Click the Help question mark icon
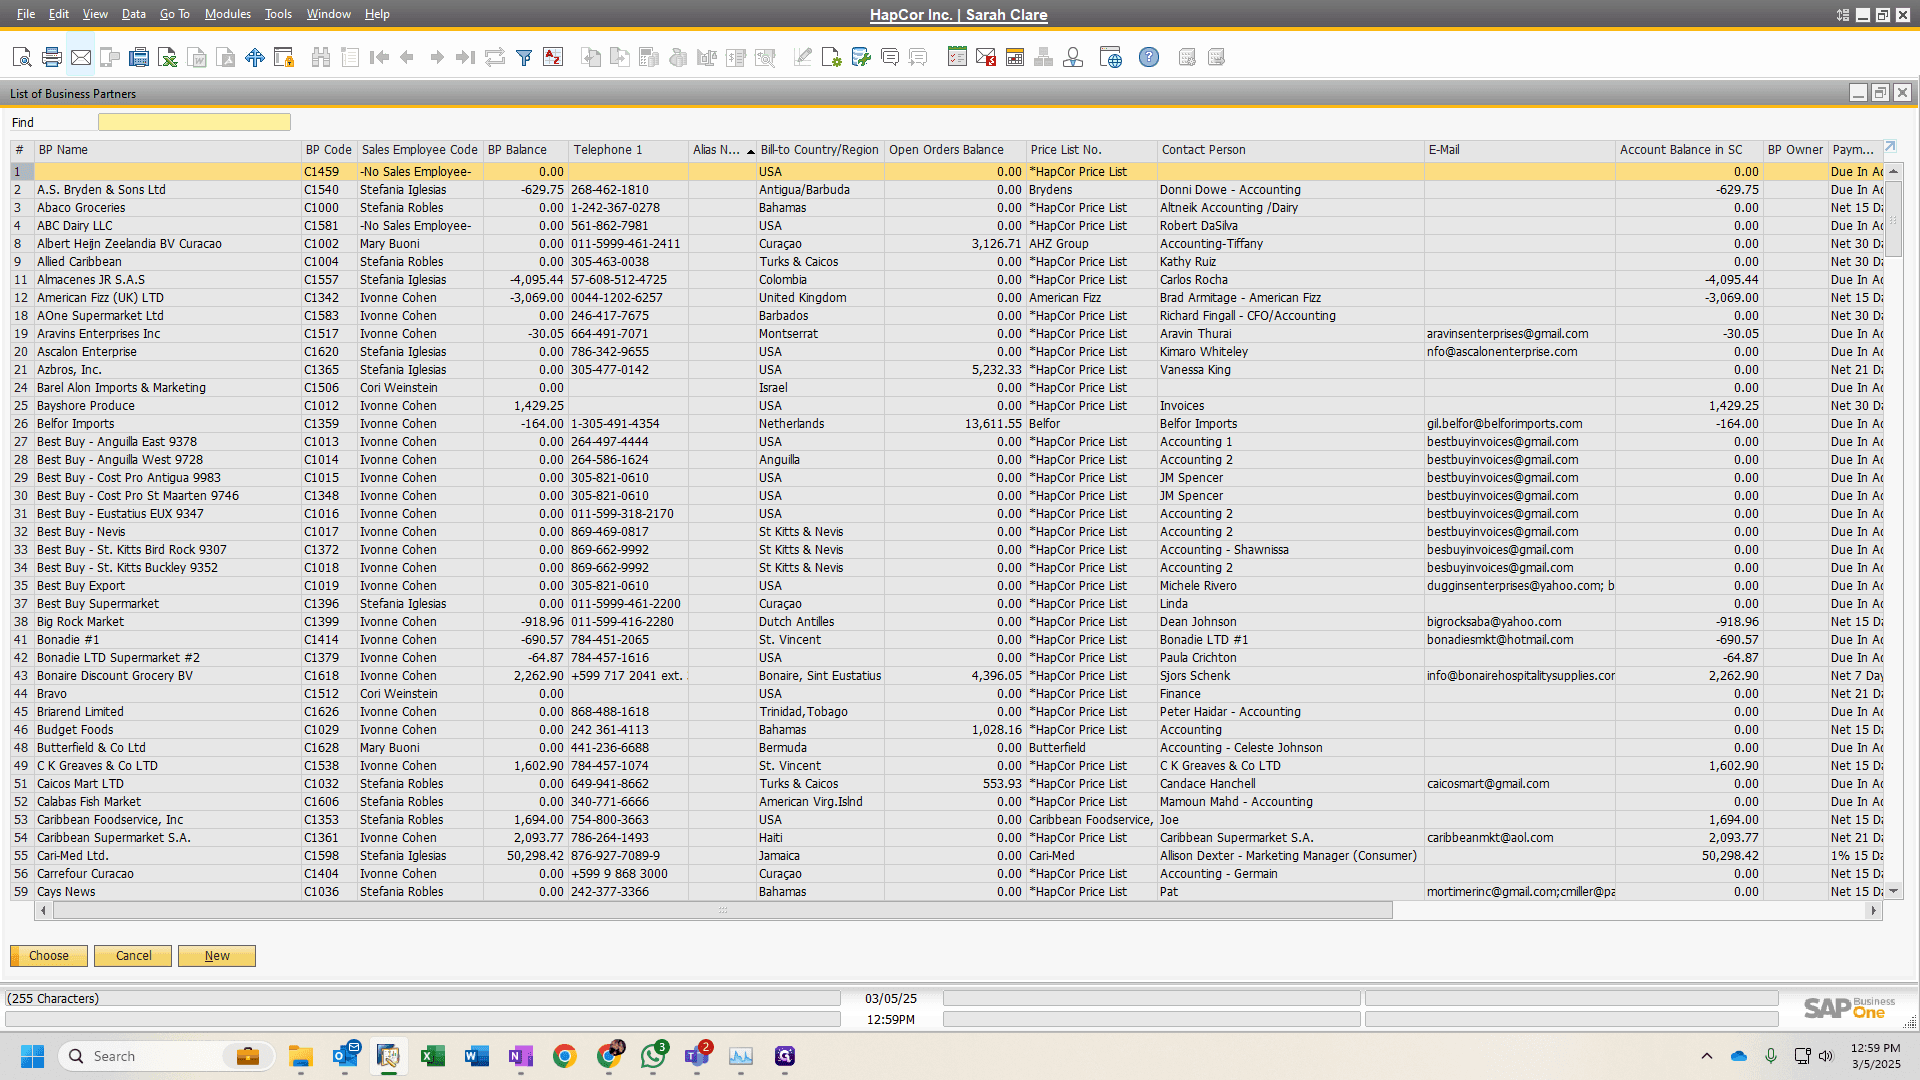The image size is (1920, 1080). click(1149, 57)
